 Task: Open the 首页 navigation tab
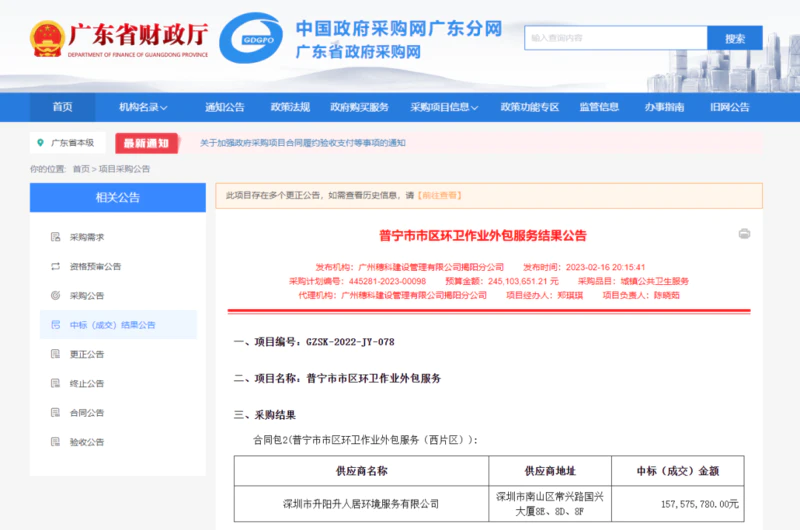(x=62, y=107)
